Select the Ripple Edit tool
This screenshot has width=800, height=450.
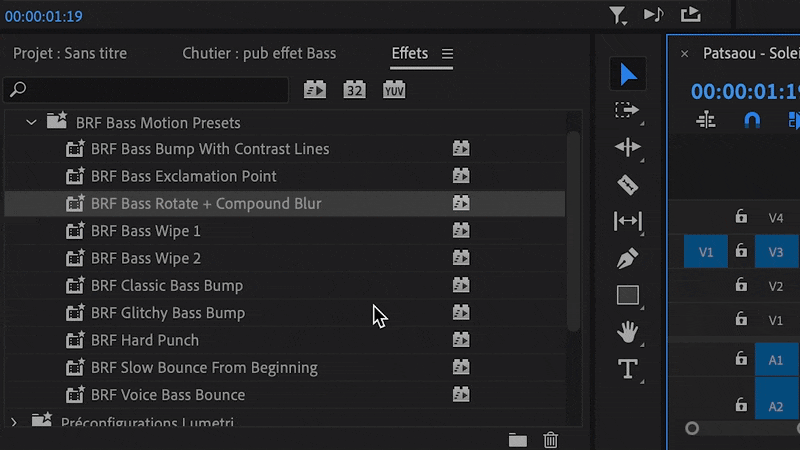[627, 148]
